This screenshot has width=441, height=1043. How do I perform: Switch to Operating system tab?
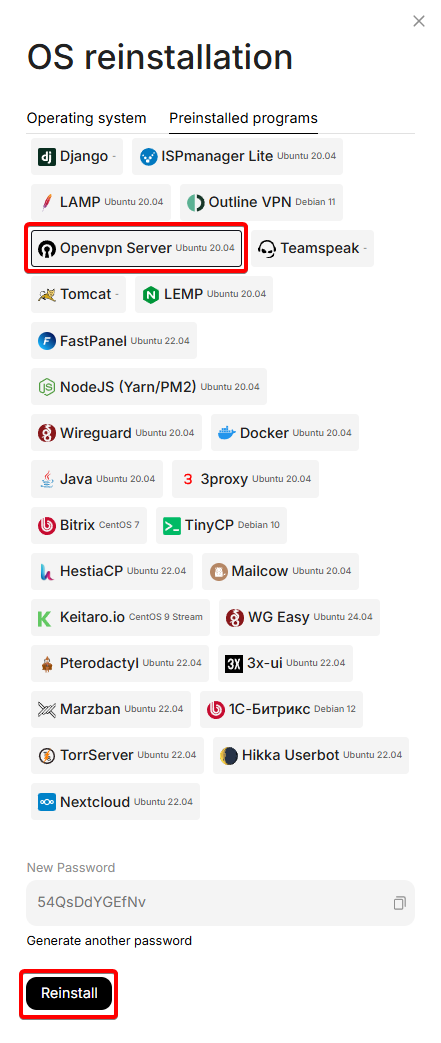pyautogui.click(x=86, y=118)
